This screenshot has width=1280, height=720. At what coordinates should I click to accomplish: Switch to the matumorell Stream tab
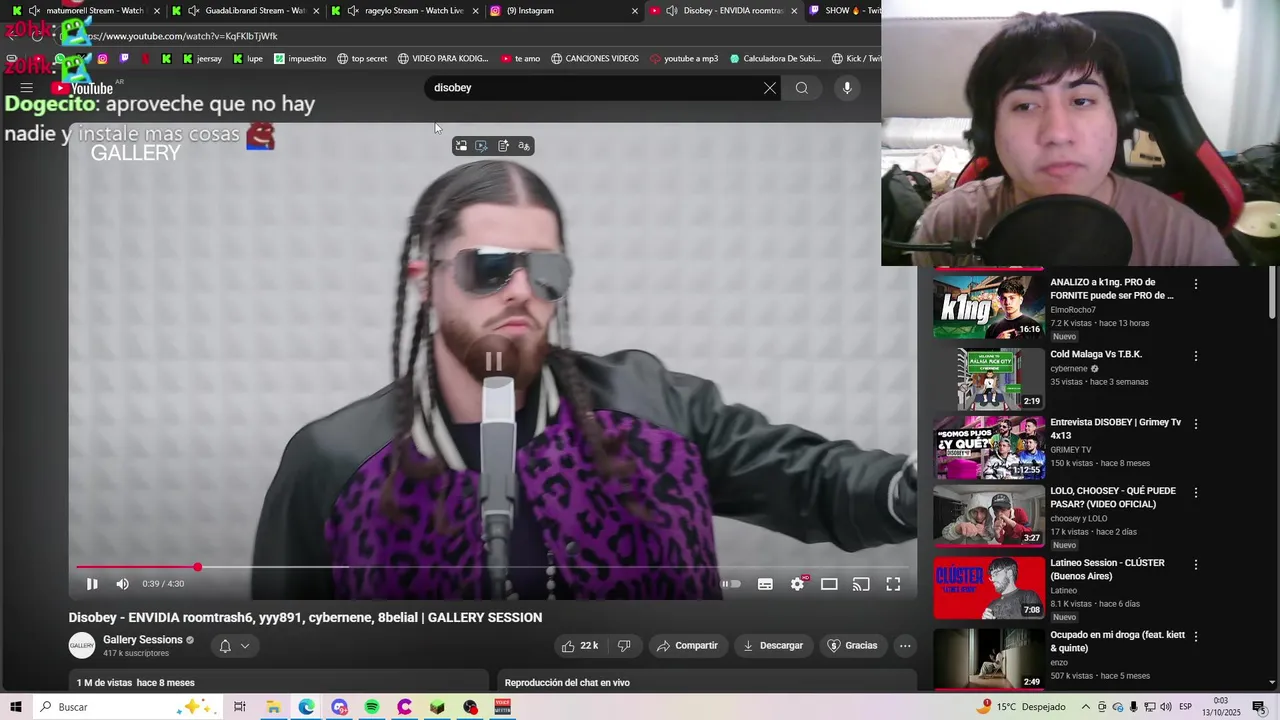click(x=86, y=11)
